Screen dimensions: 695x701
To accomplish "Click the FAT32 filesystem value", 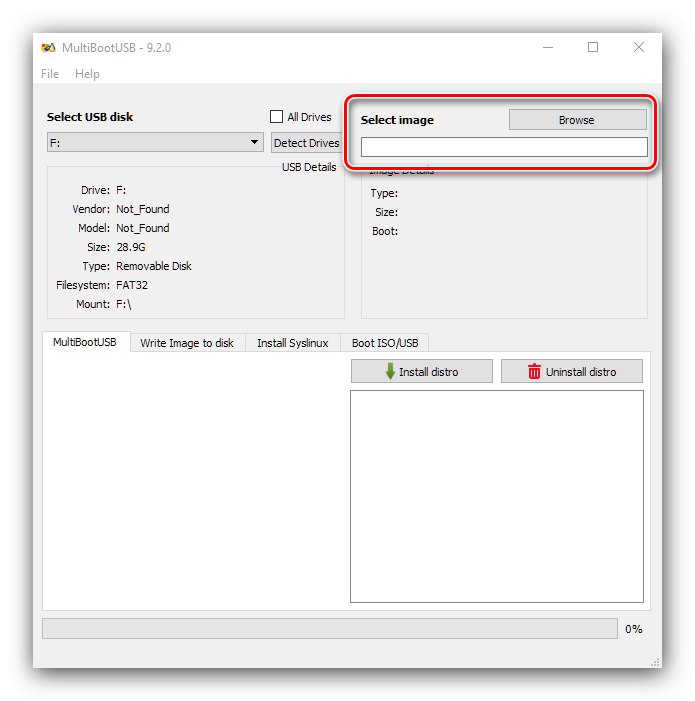I will click(132, 285).
